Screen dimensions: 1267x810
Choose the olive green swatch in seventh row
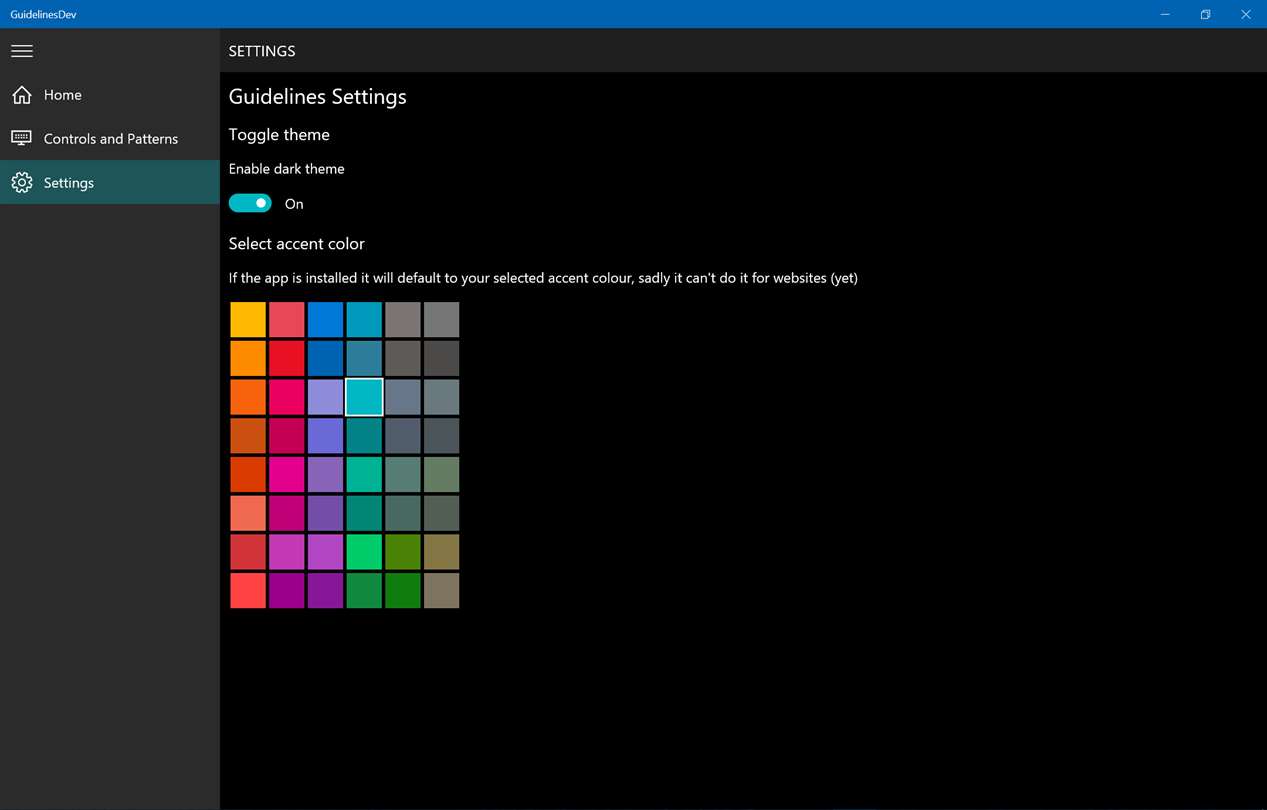coord(402,552)
